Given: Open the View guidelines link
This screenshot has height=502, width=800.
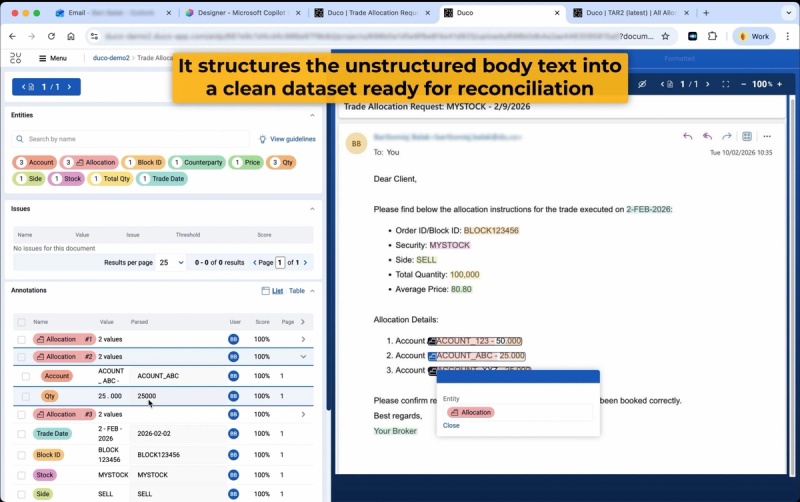Looking at the screenshot, I should pos(287,139).
